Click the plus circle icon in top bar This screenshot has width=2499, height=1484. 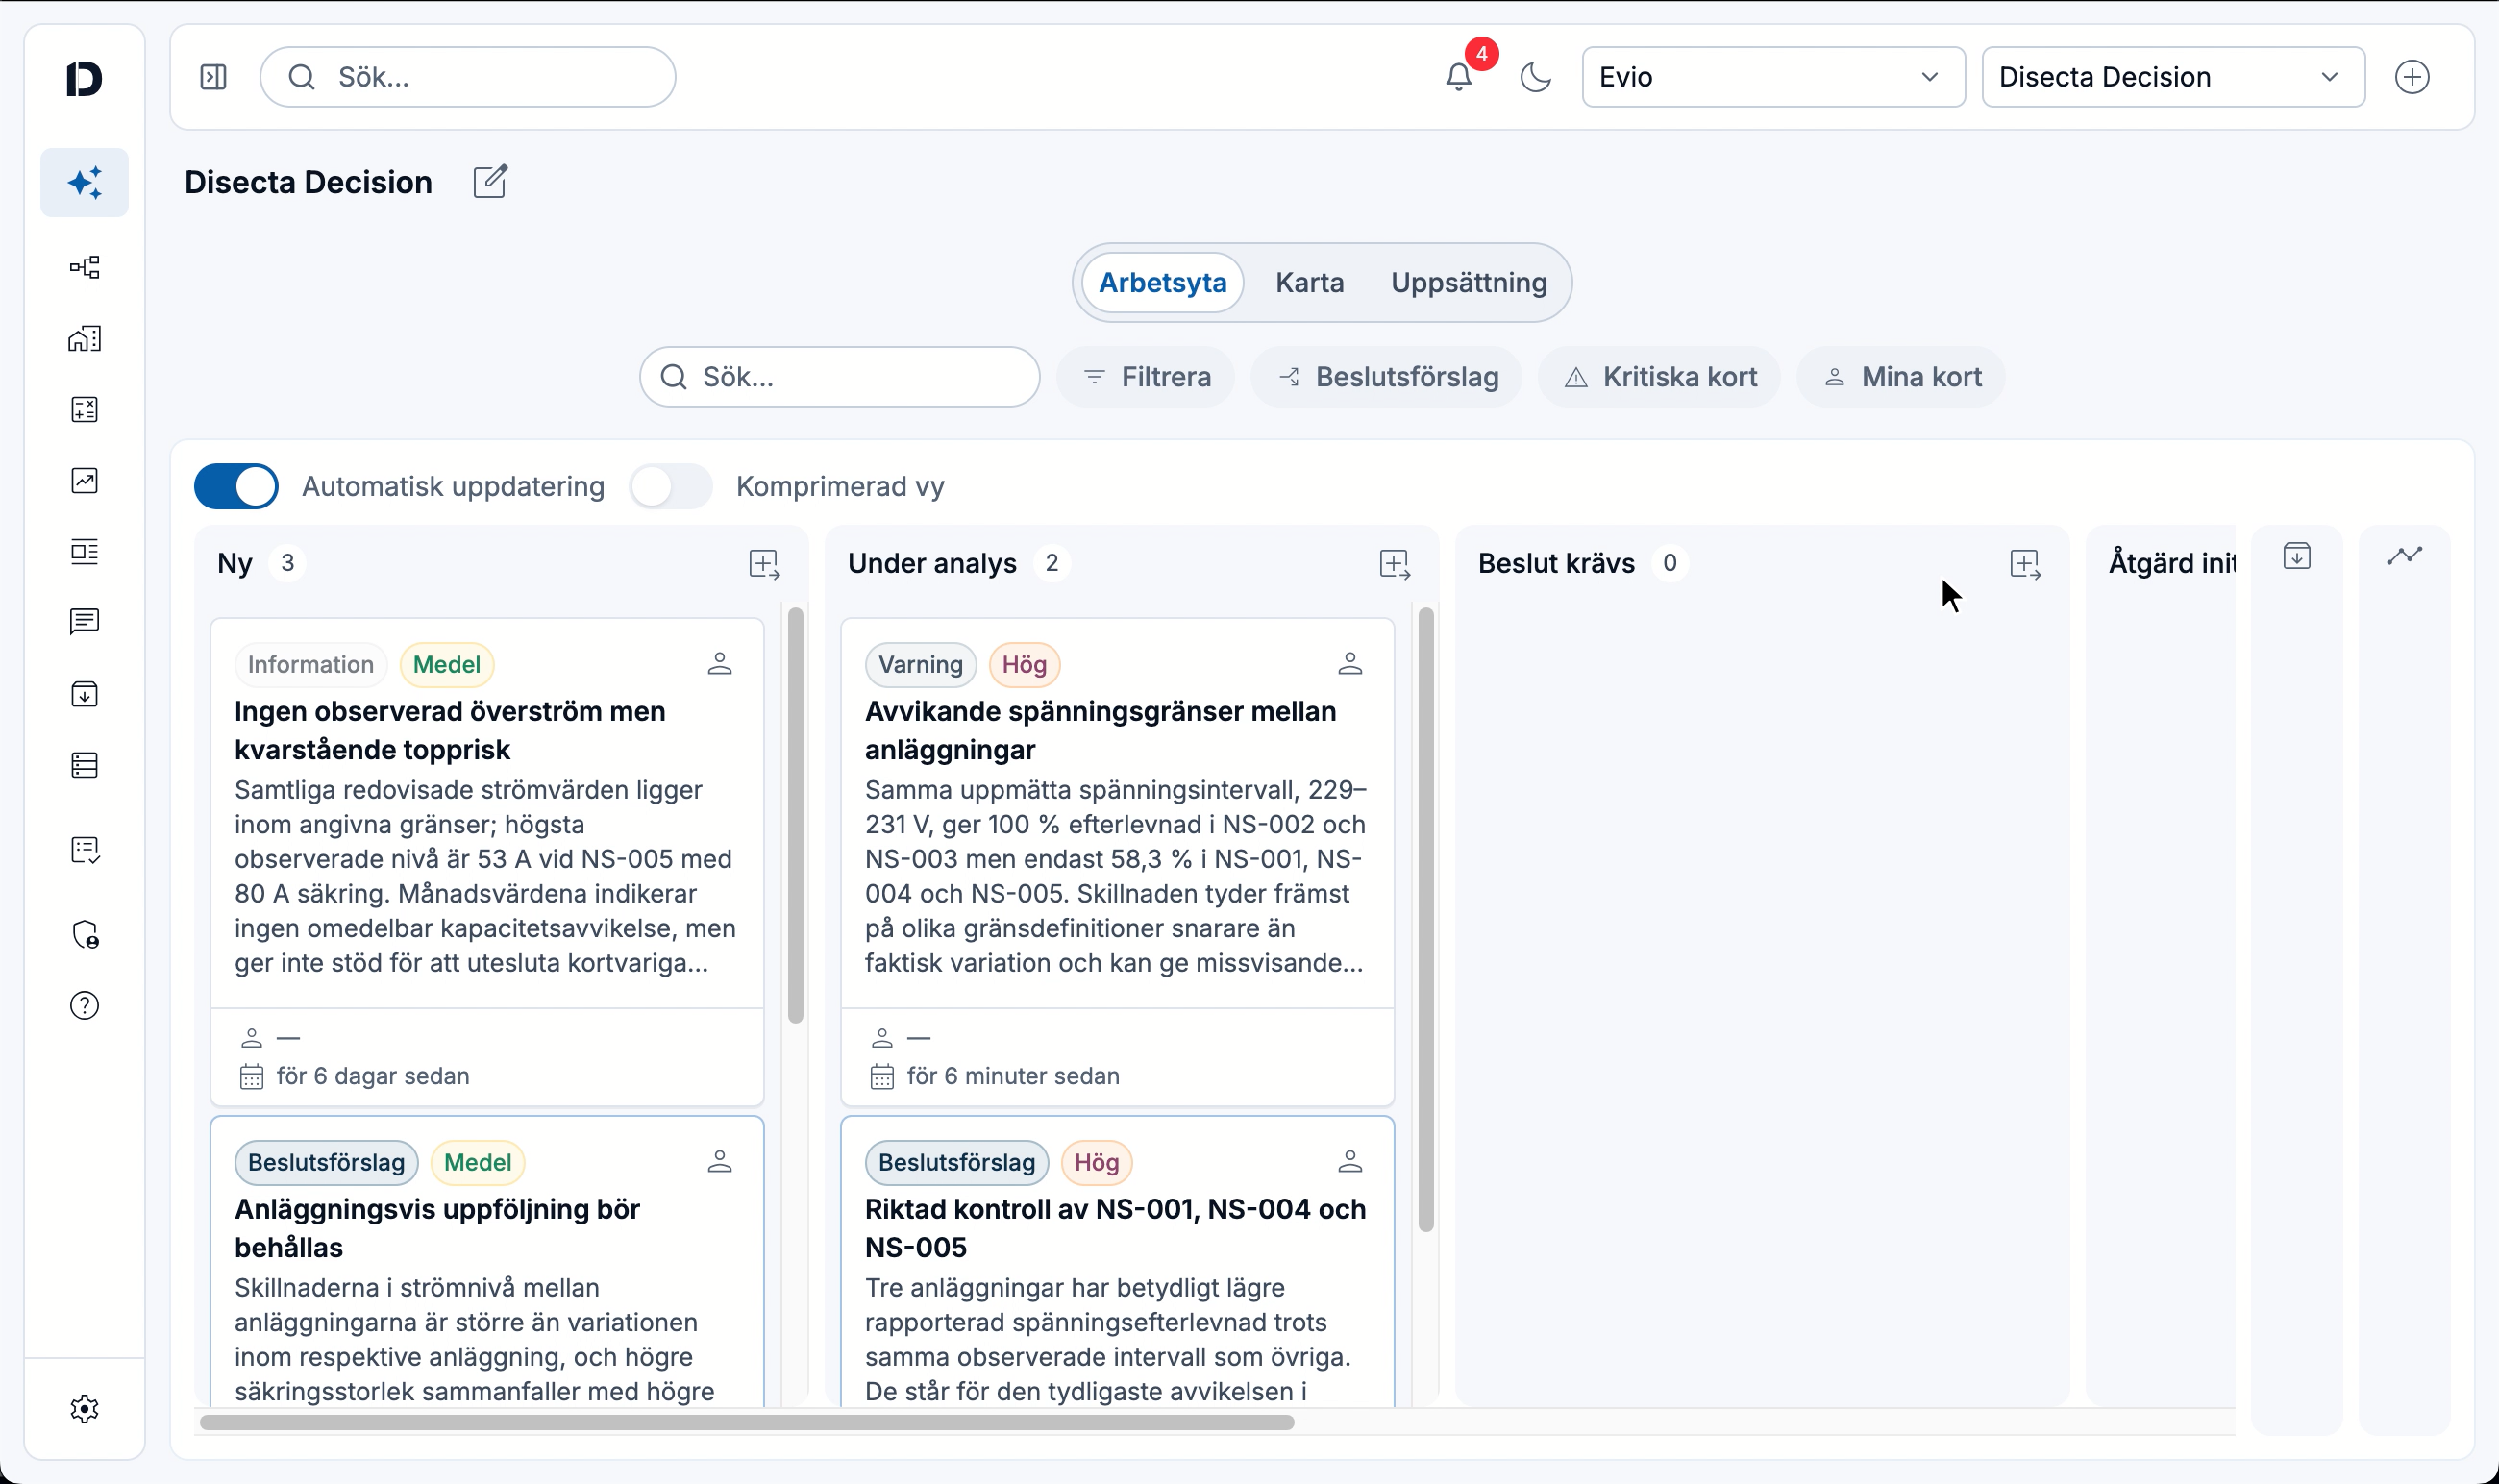click(x=2412, y=77)
